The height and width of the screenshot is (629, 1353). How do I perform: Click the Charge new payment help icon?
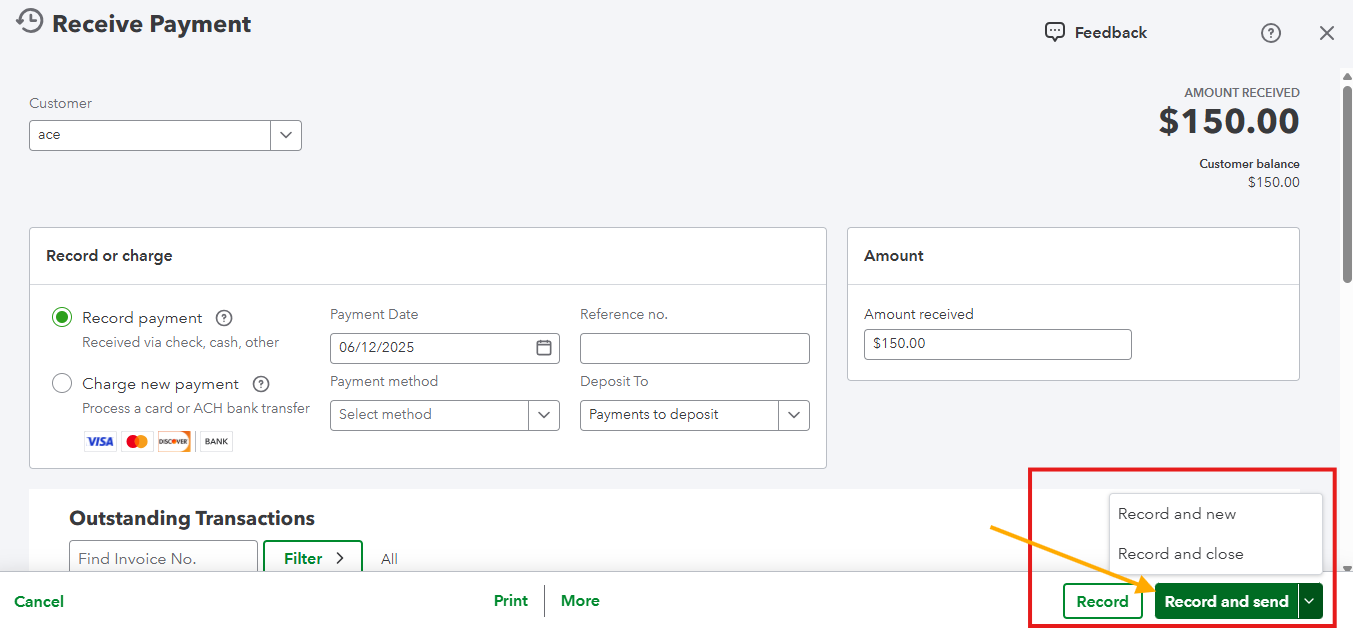(x=261, y=384)
